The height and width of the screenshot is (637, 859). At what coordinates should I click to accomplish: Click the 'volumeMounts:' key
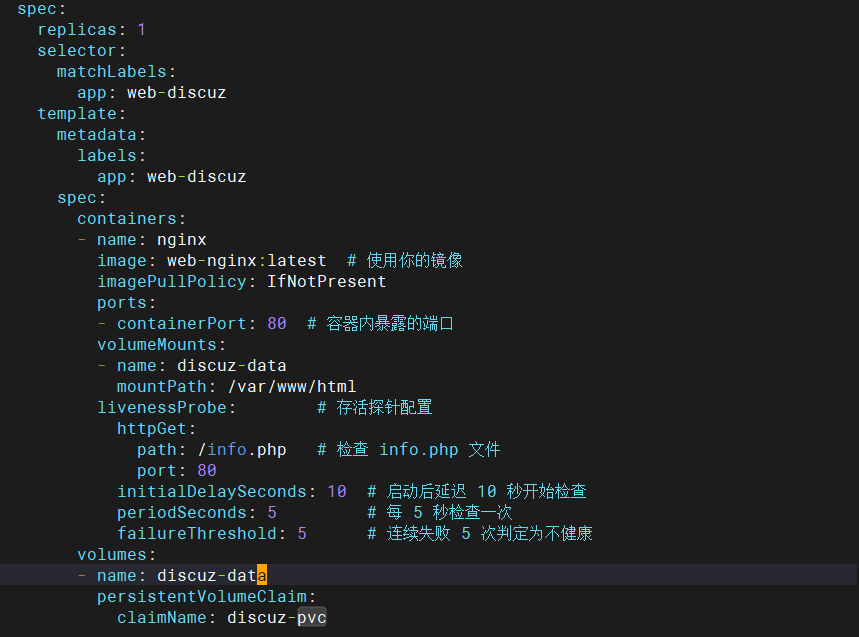point(162,345)
